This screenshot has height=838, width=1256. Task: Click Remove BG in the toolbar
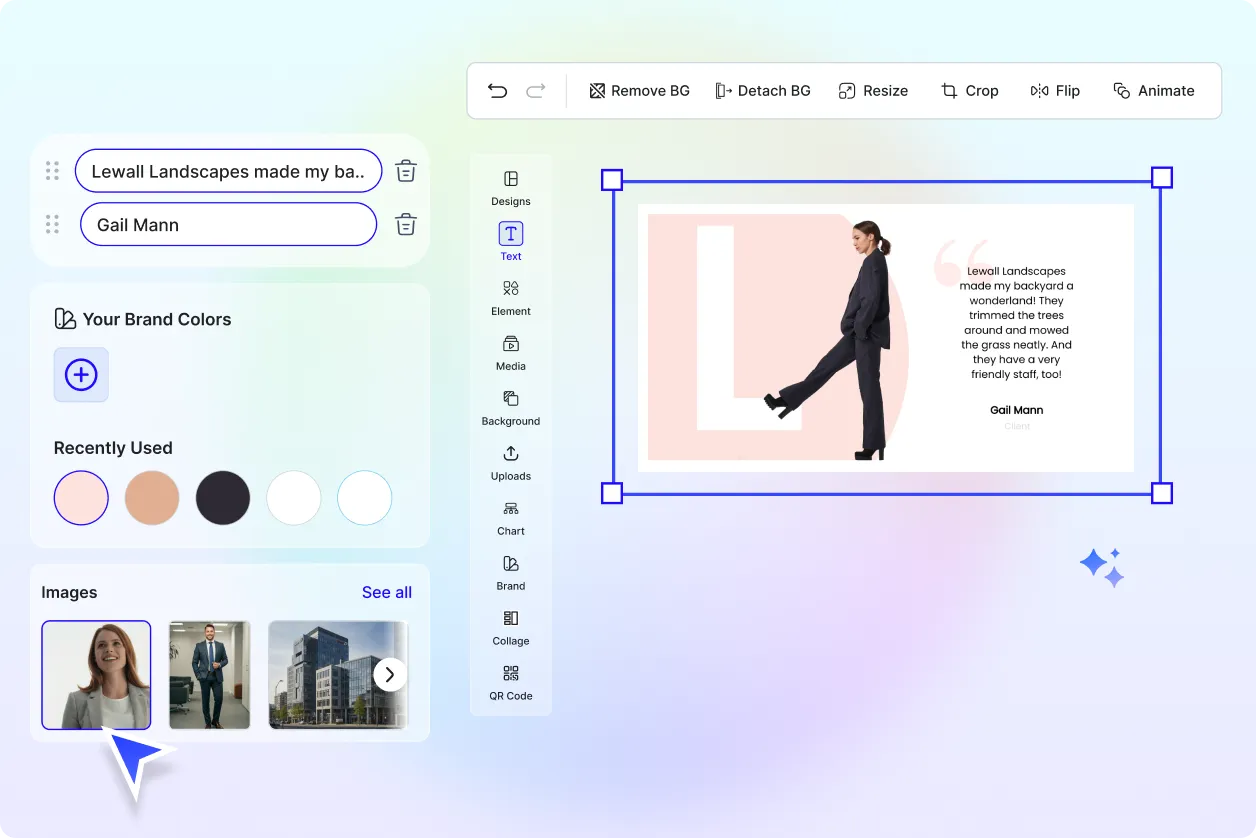pos(639,90)
